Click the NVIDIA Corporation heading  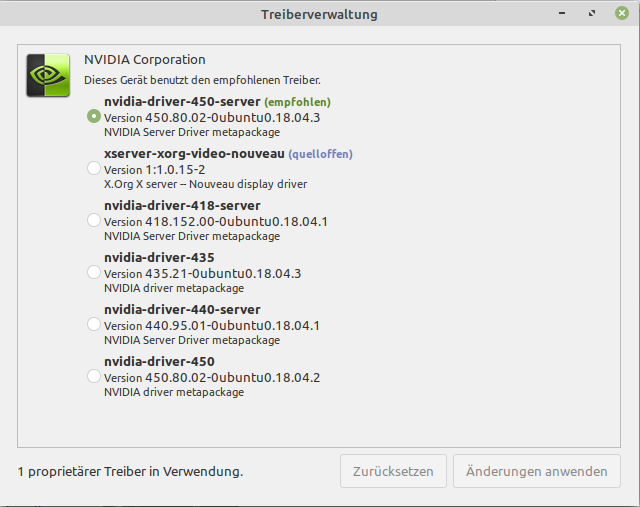[144, 60]
